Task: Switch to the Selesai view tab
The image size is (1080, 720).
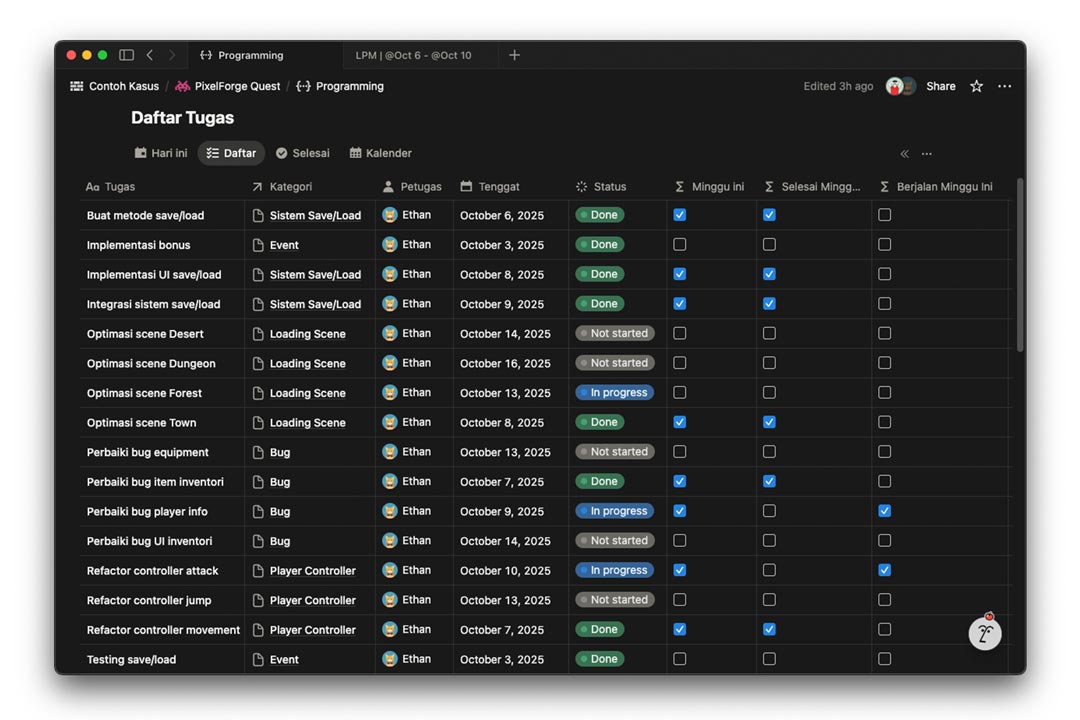Action: (x=303, y=153)
